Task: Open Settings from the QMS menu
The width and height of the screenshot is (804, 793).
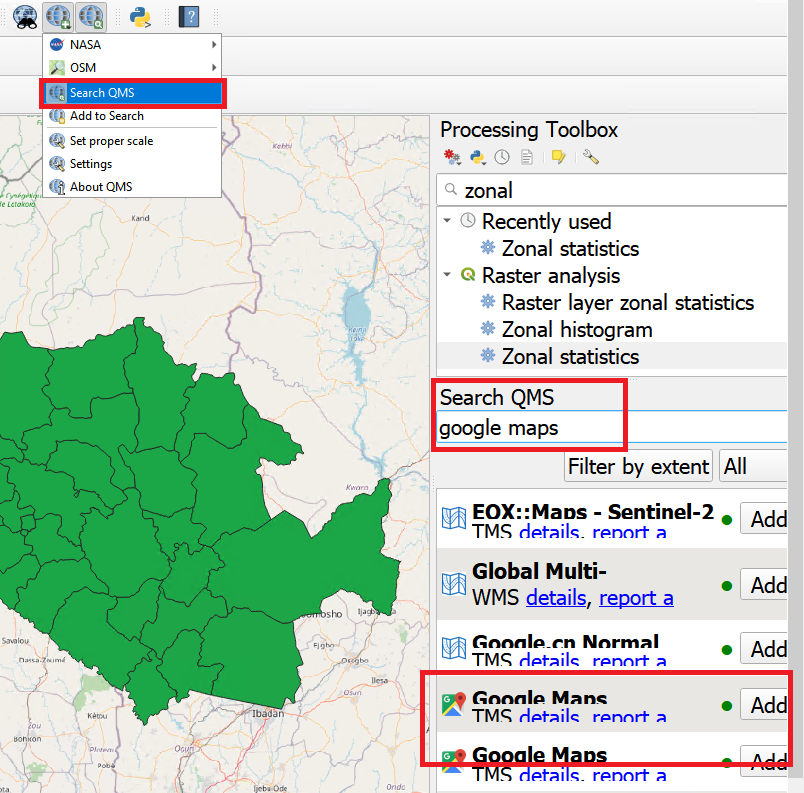Action: 132,164
